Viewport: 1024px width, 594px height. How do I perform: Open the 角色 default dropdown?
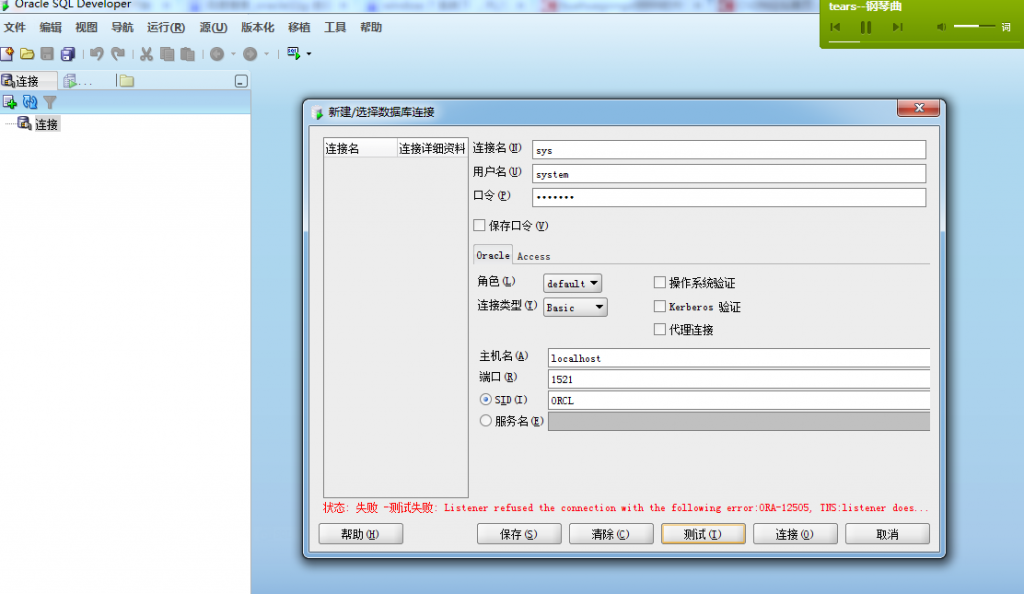click(x=572, y=283)
